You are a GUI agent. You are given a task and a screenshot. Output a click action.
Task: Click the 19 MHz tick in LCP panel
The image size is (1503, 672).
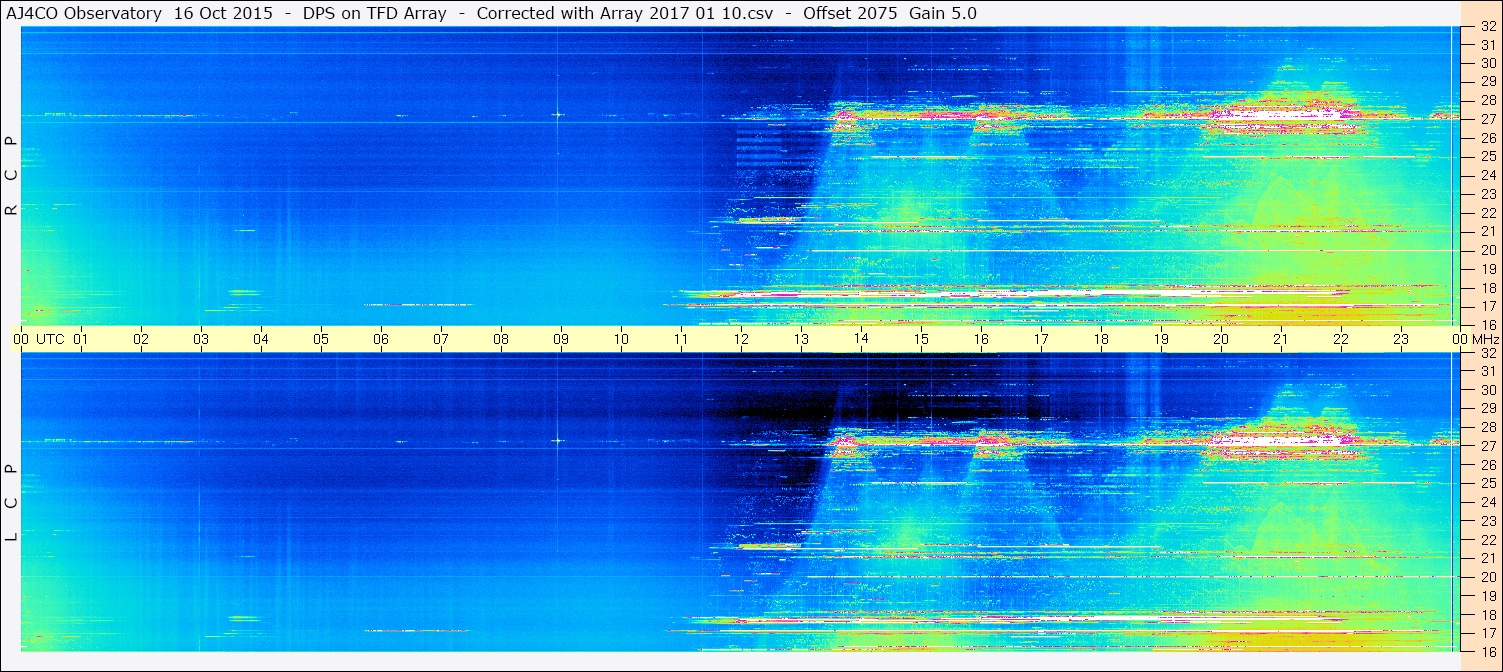tap(1488, 595)
